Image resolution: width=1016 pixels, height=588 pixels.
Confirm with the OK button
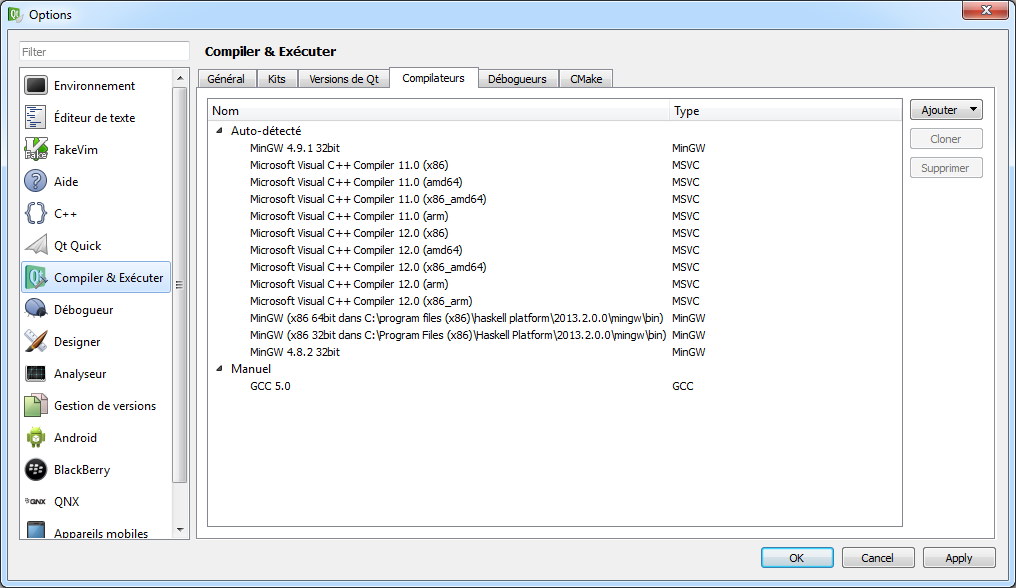click(x=797, y=558)
